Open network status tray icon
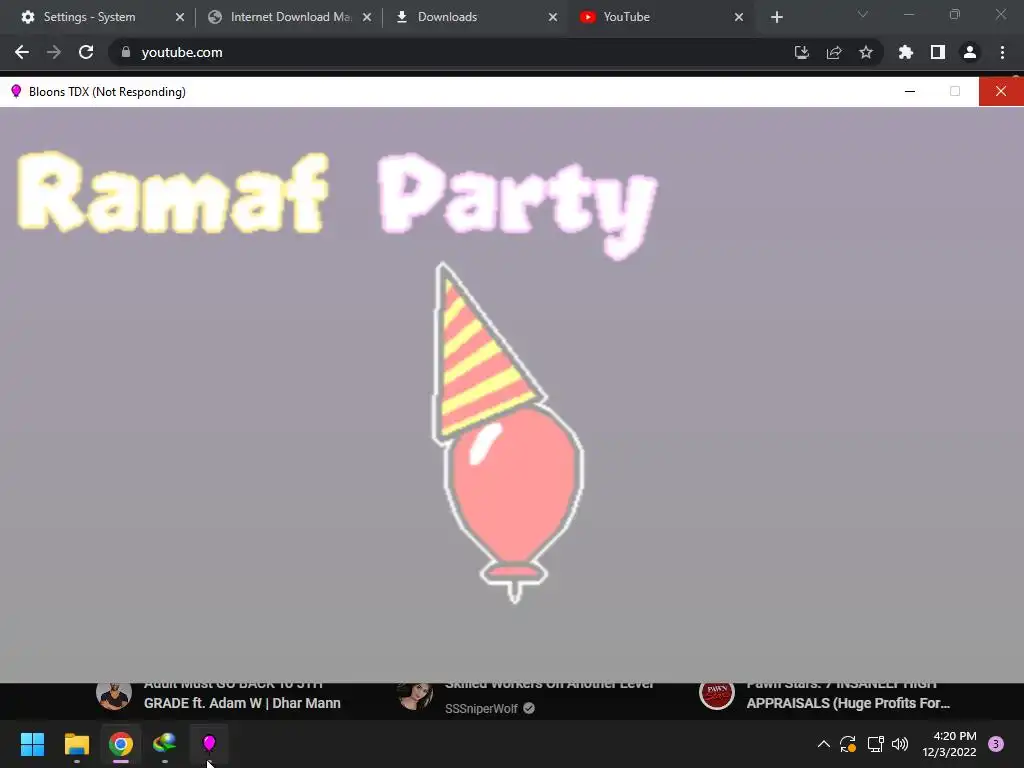 (x=875, y=744)
